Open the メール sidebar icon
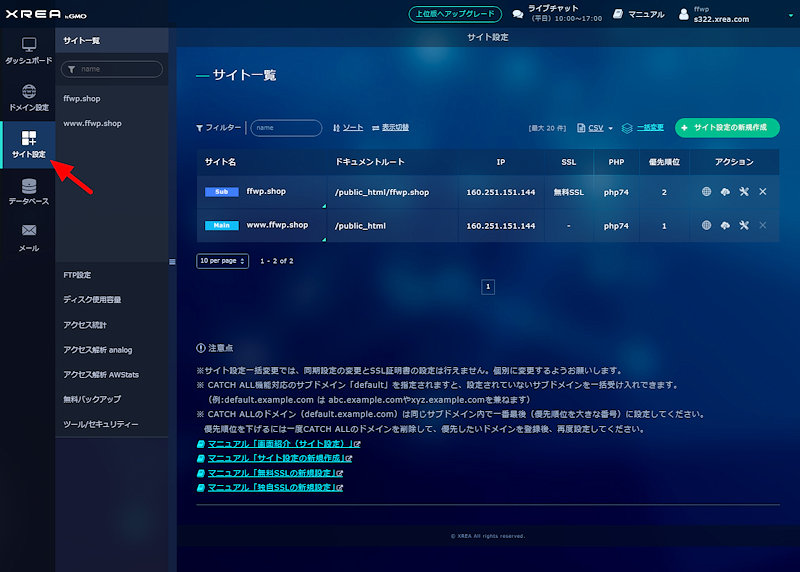800x572 pixels. coord(28,236)
